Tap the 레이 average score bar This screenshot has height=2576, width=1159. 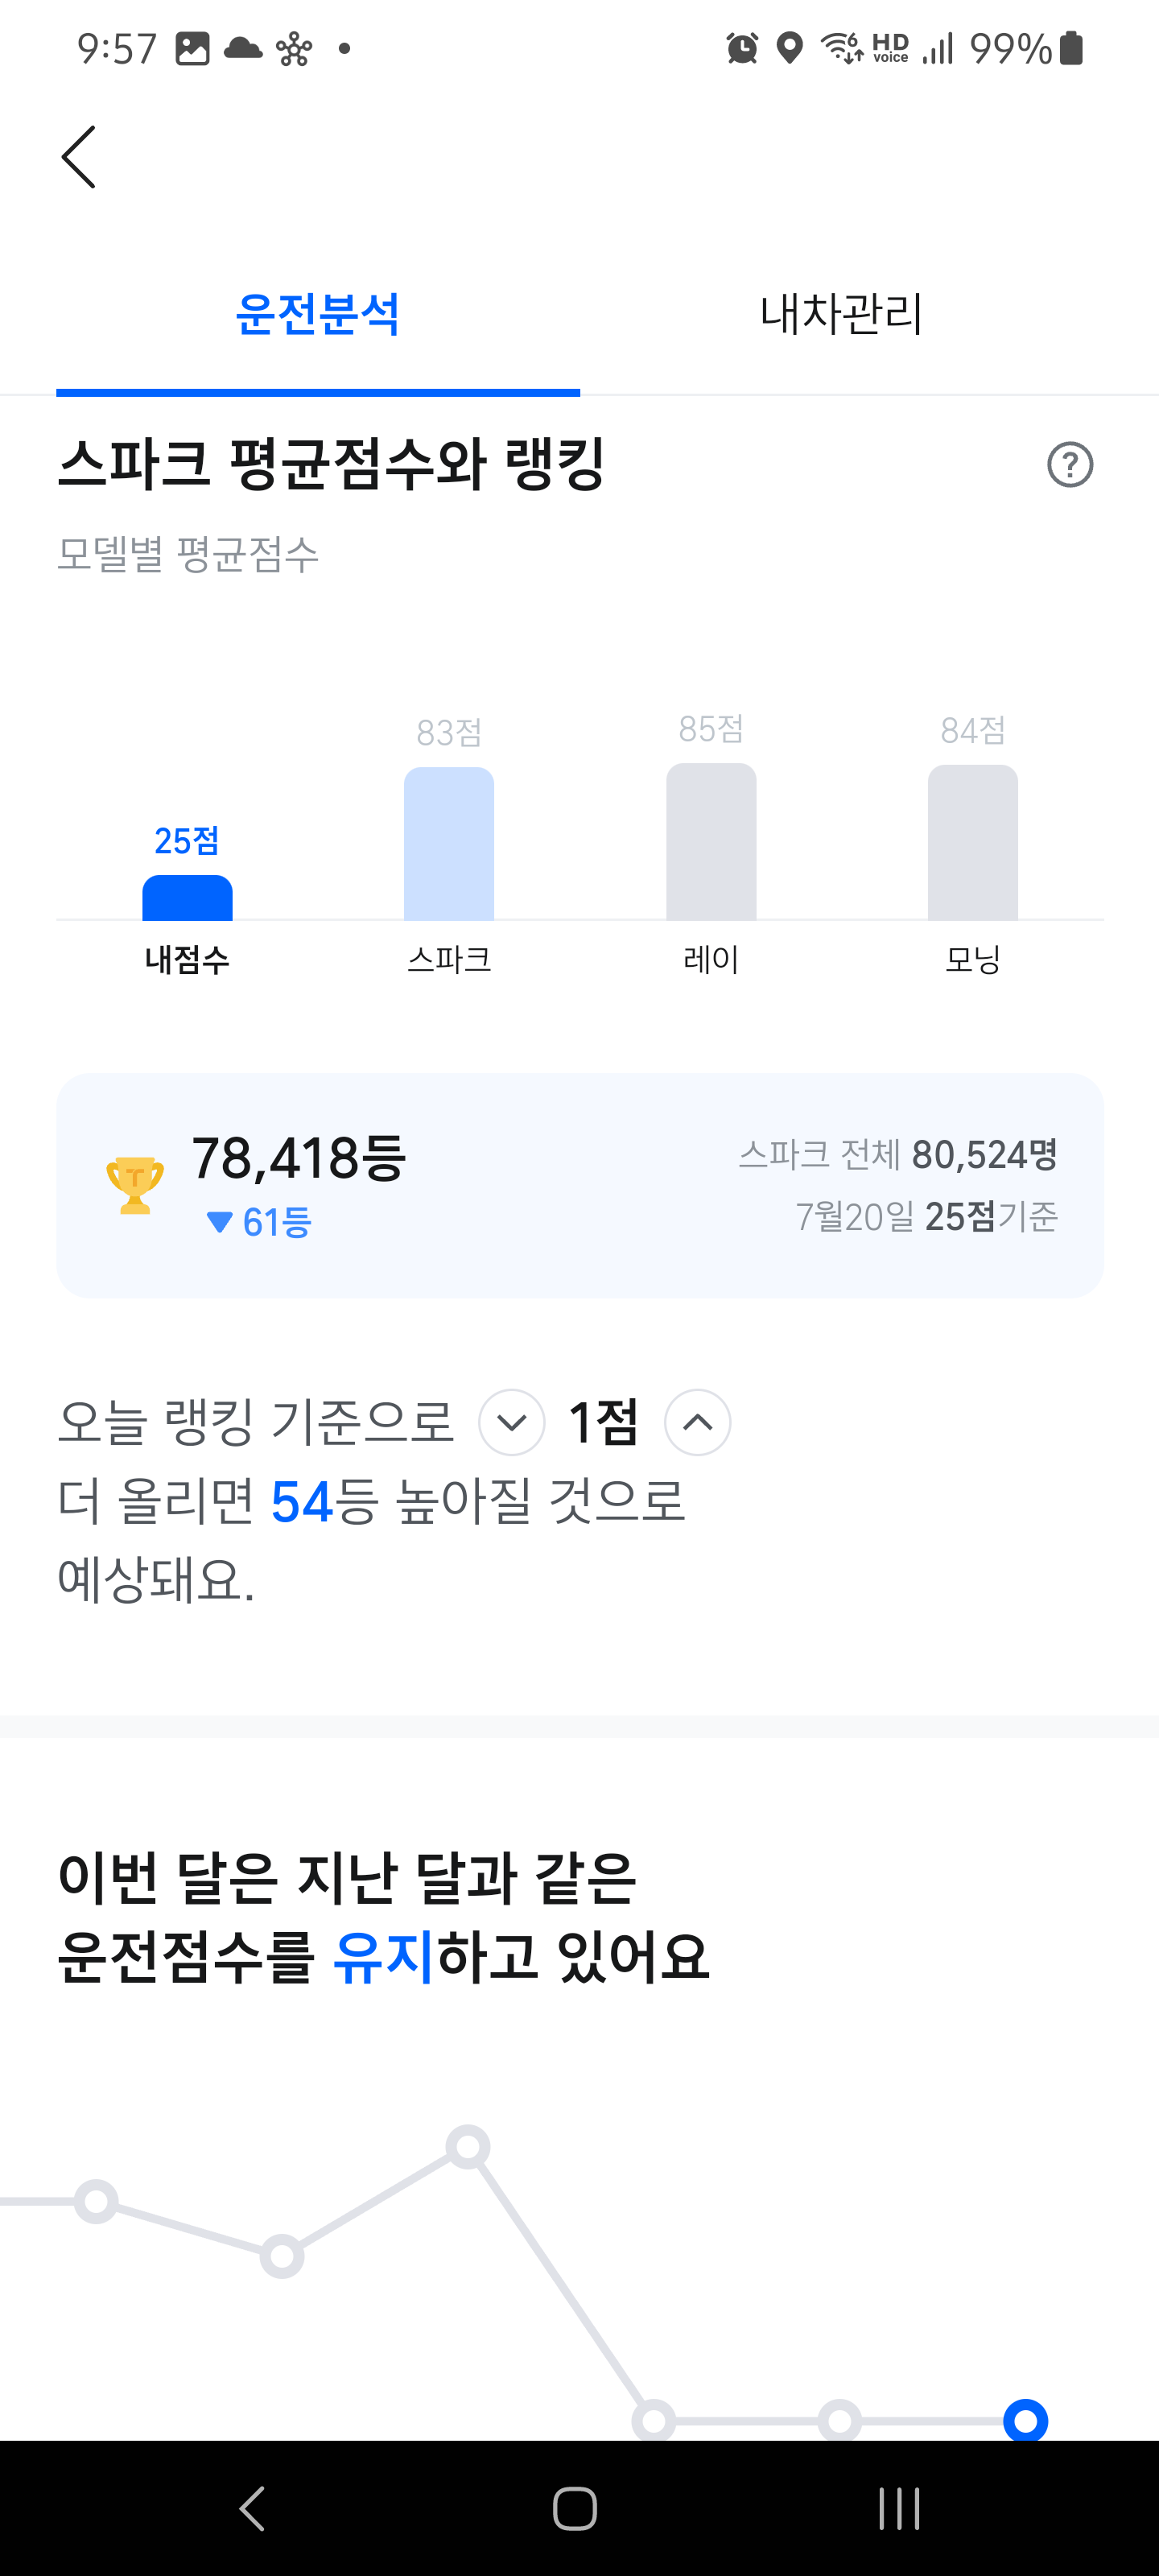click(x=711, y=841)
